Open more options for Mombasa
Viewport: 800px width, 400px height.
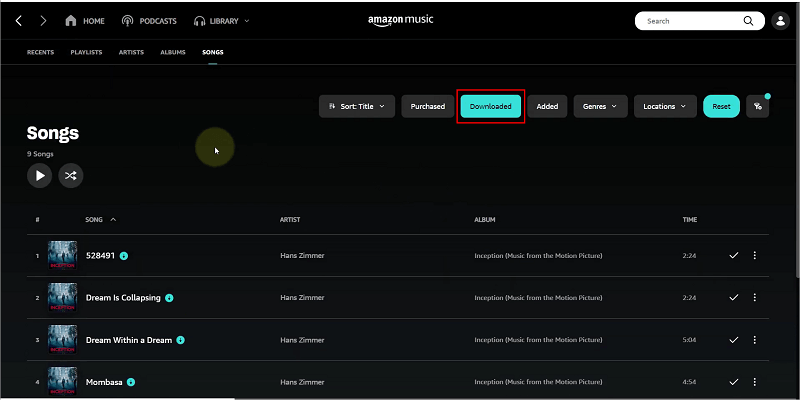(754, 382)
